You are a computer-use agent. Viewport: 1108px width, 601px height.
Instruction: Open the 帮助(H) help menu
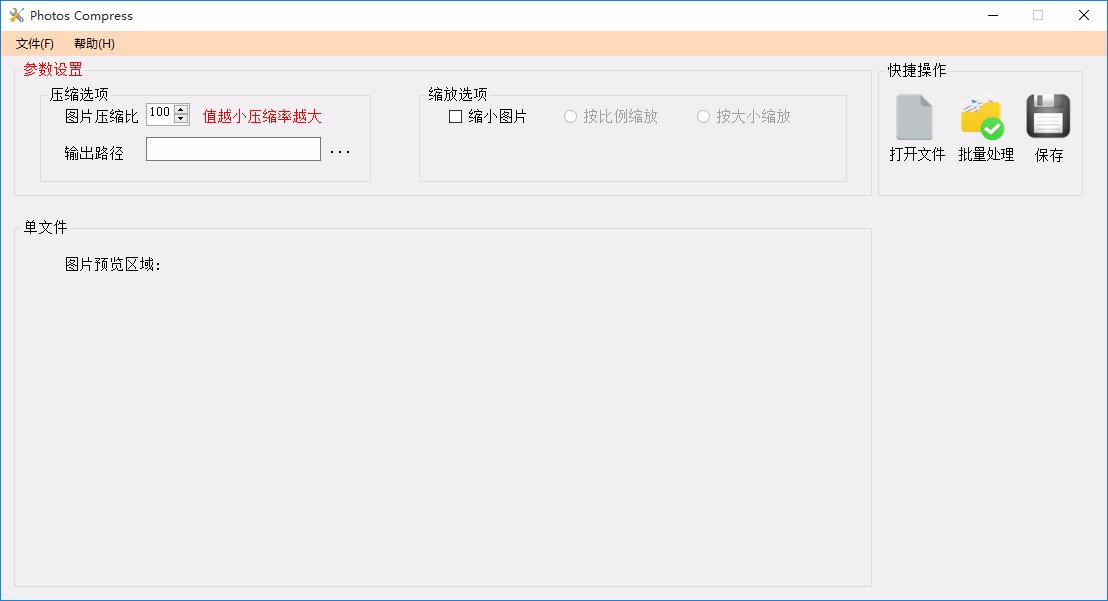point(93,44)
